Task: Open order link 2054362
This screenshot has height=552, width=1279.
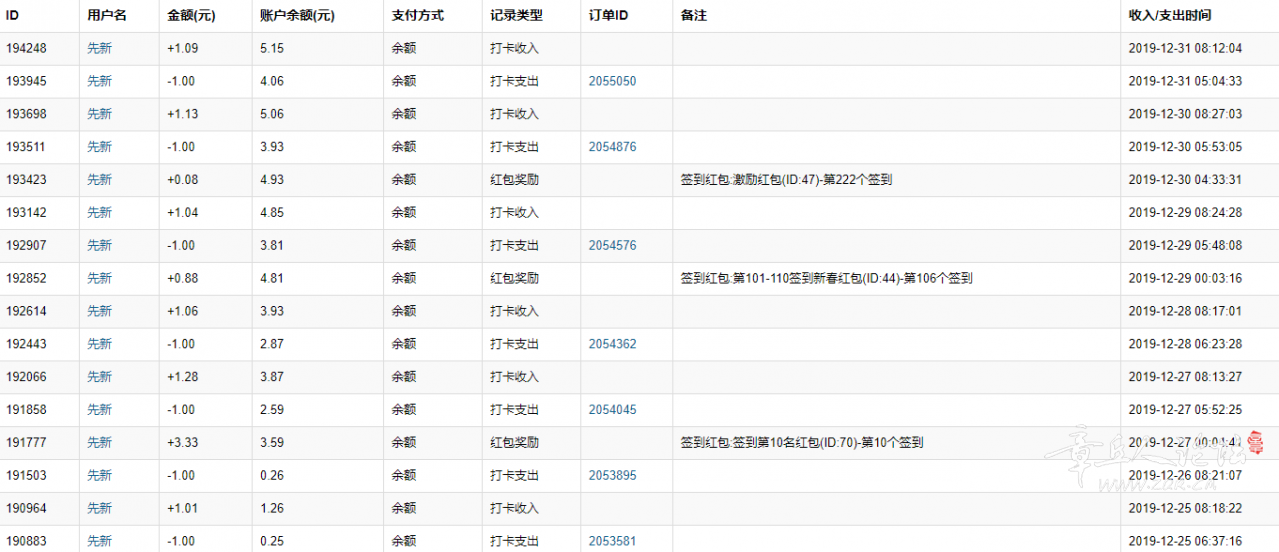Action: click(612, 344)
